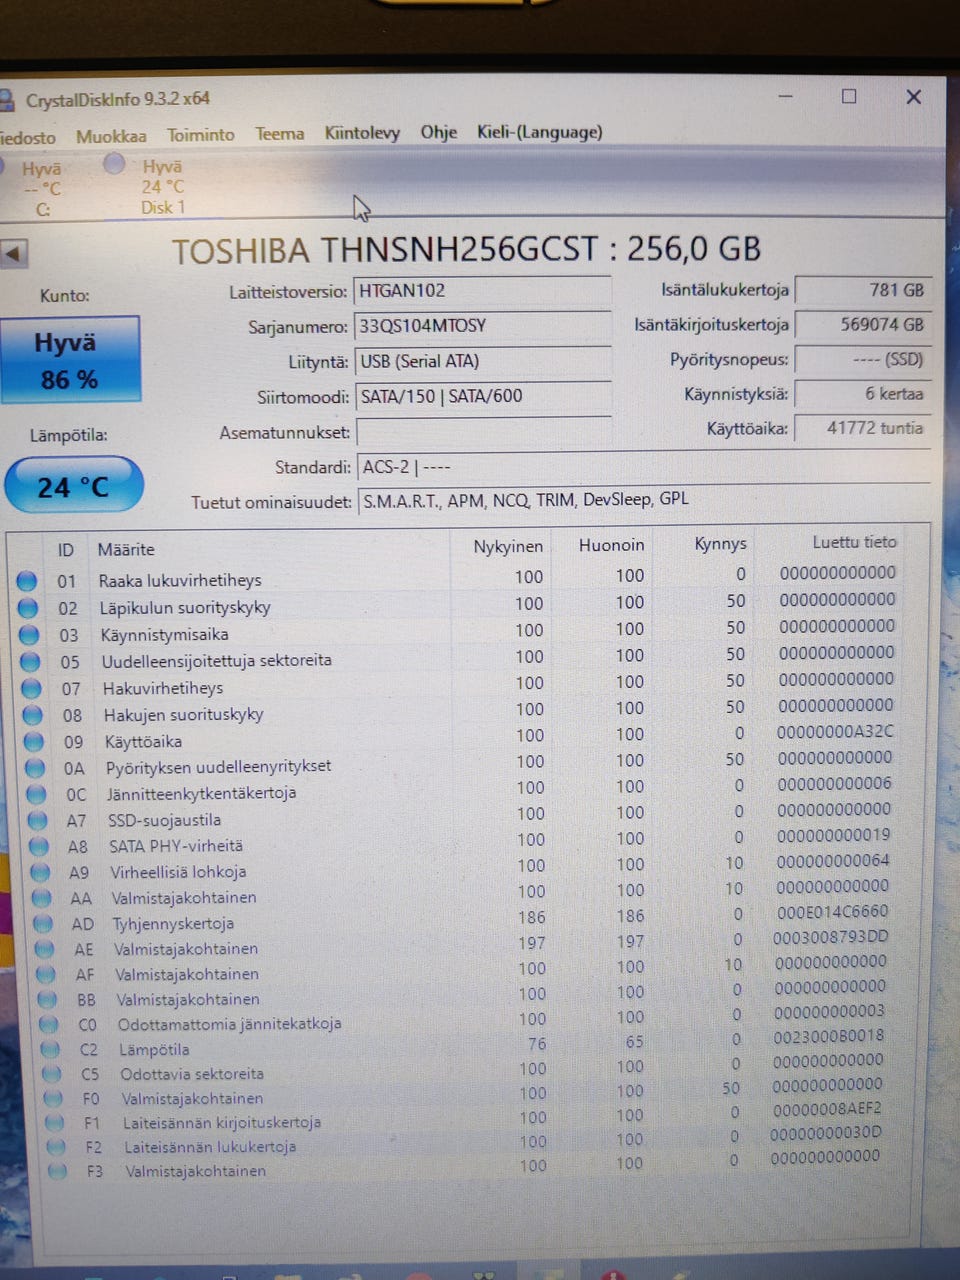This screenshot has height=1280, width=960.
Task: Click the Laitteistoversio field HTGAN102
Action: [x=482, y=291]
